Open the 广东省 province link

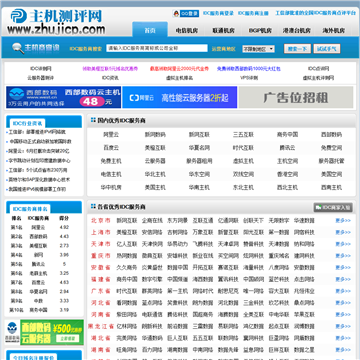point(101,291)
